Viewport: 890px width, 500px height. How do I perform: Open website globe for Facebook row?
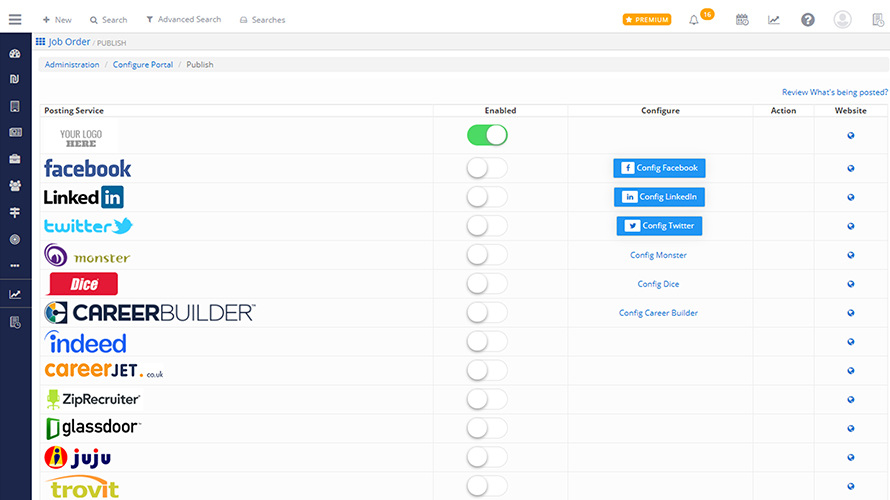click(851, 168)
